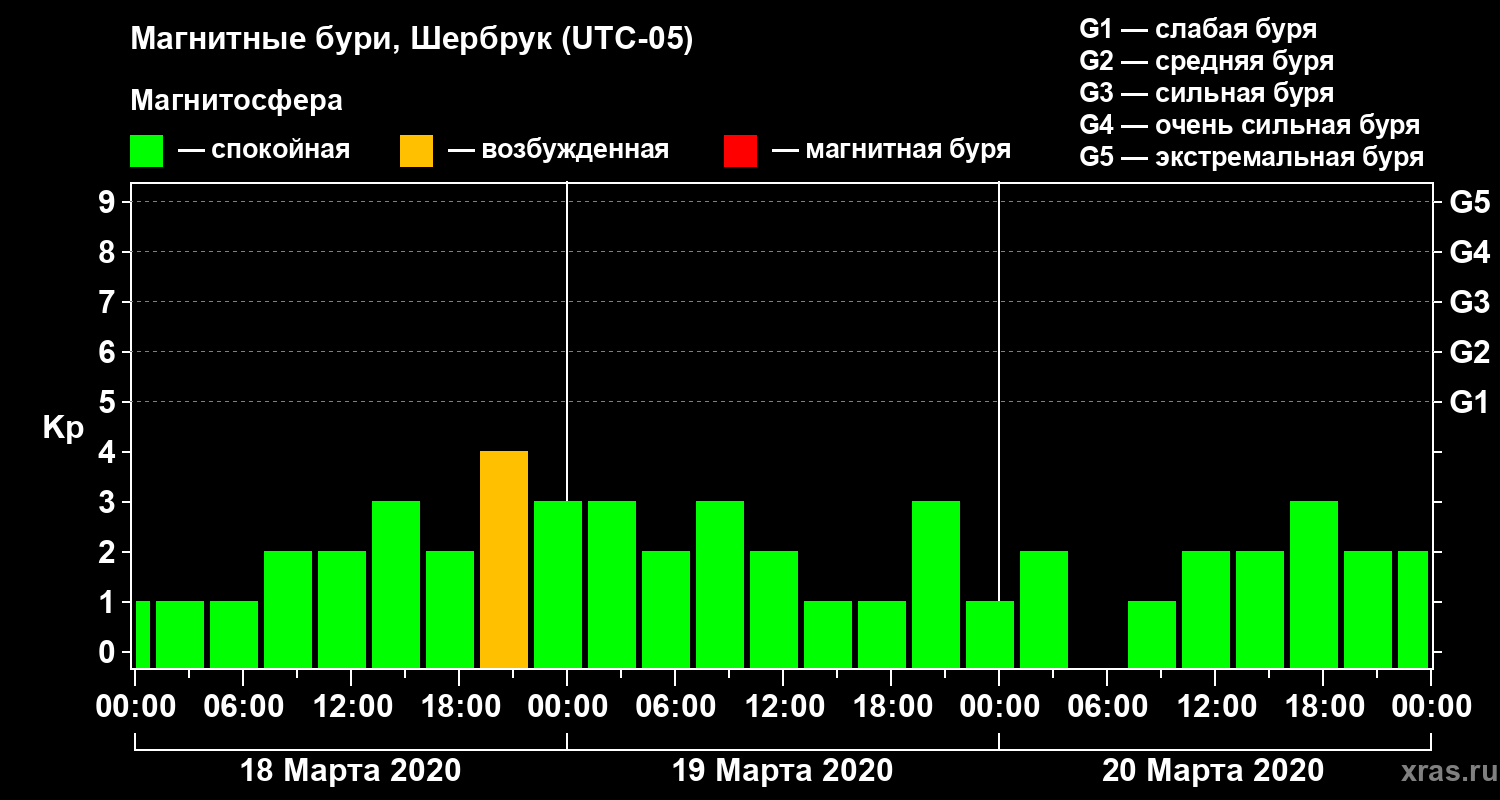1500x800 pixels.
Task: Click the 'G5' label on the right axis
Action: [1470, 202]
